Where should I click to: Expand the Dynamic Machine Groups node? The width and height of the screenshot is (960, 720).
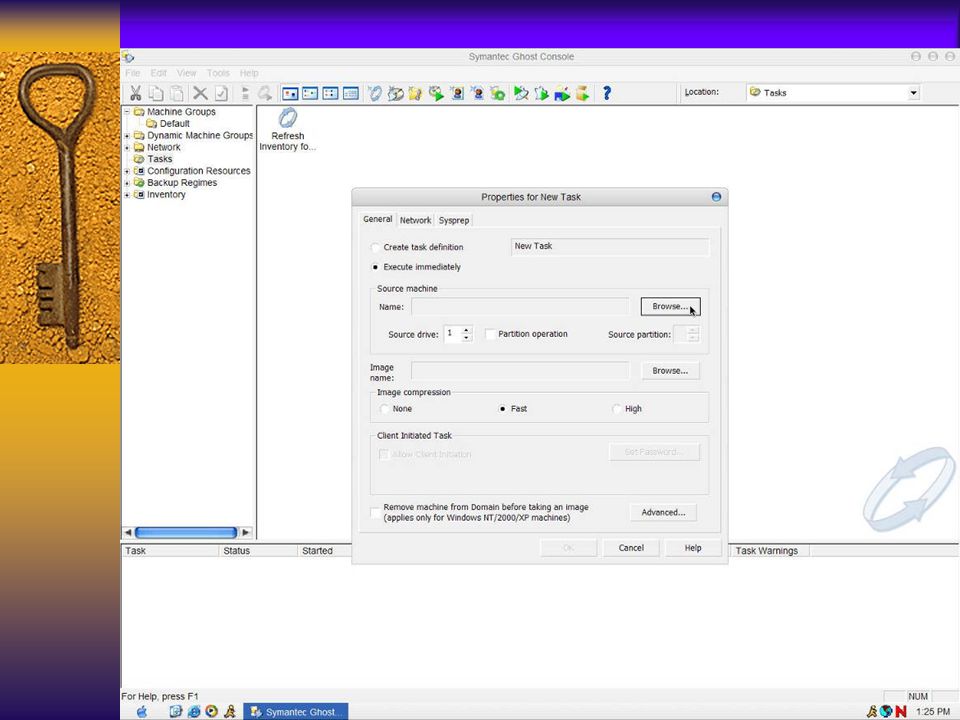tap(127, 135)
